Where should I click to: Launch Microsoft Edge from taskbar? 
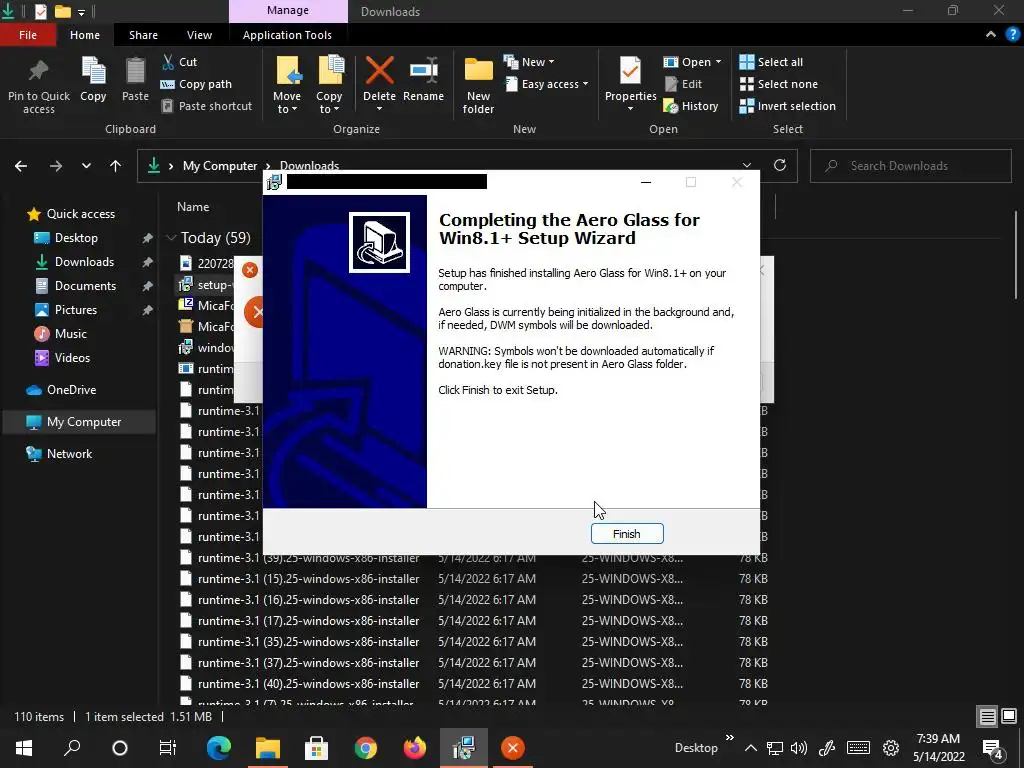tap(219, 748)
